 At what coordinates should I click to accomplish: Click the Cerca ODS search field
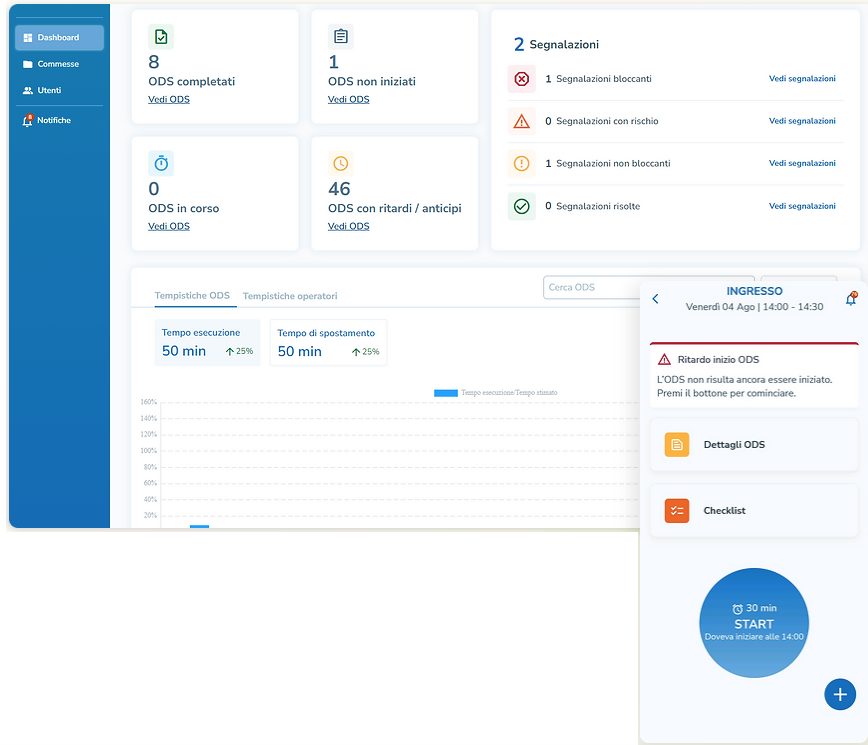[x=590, y=287]
